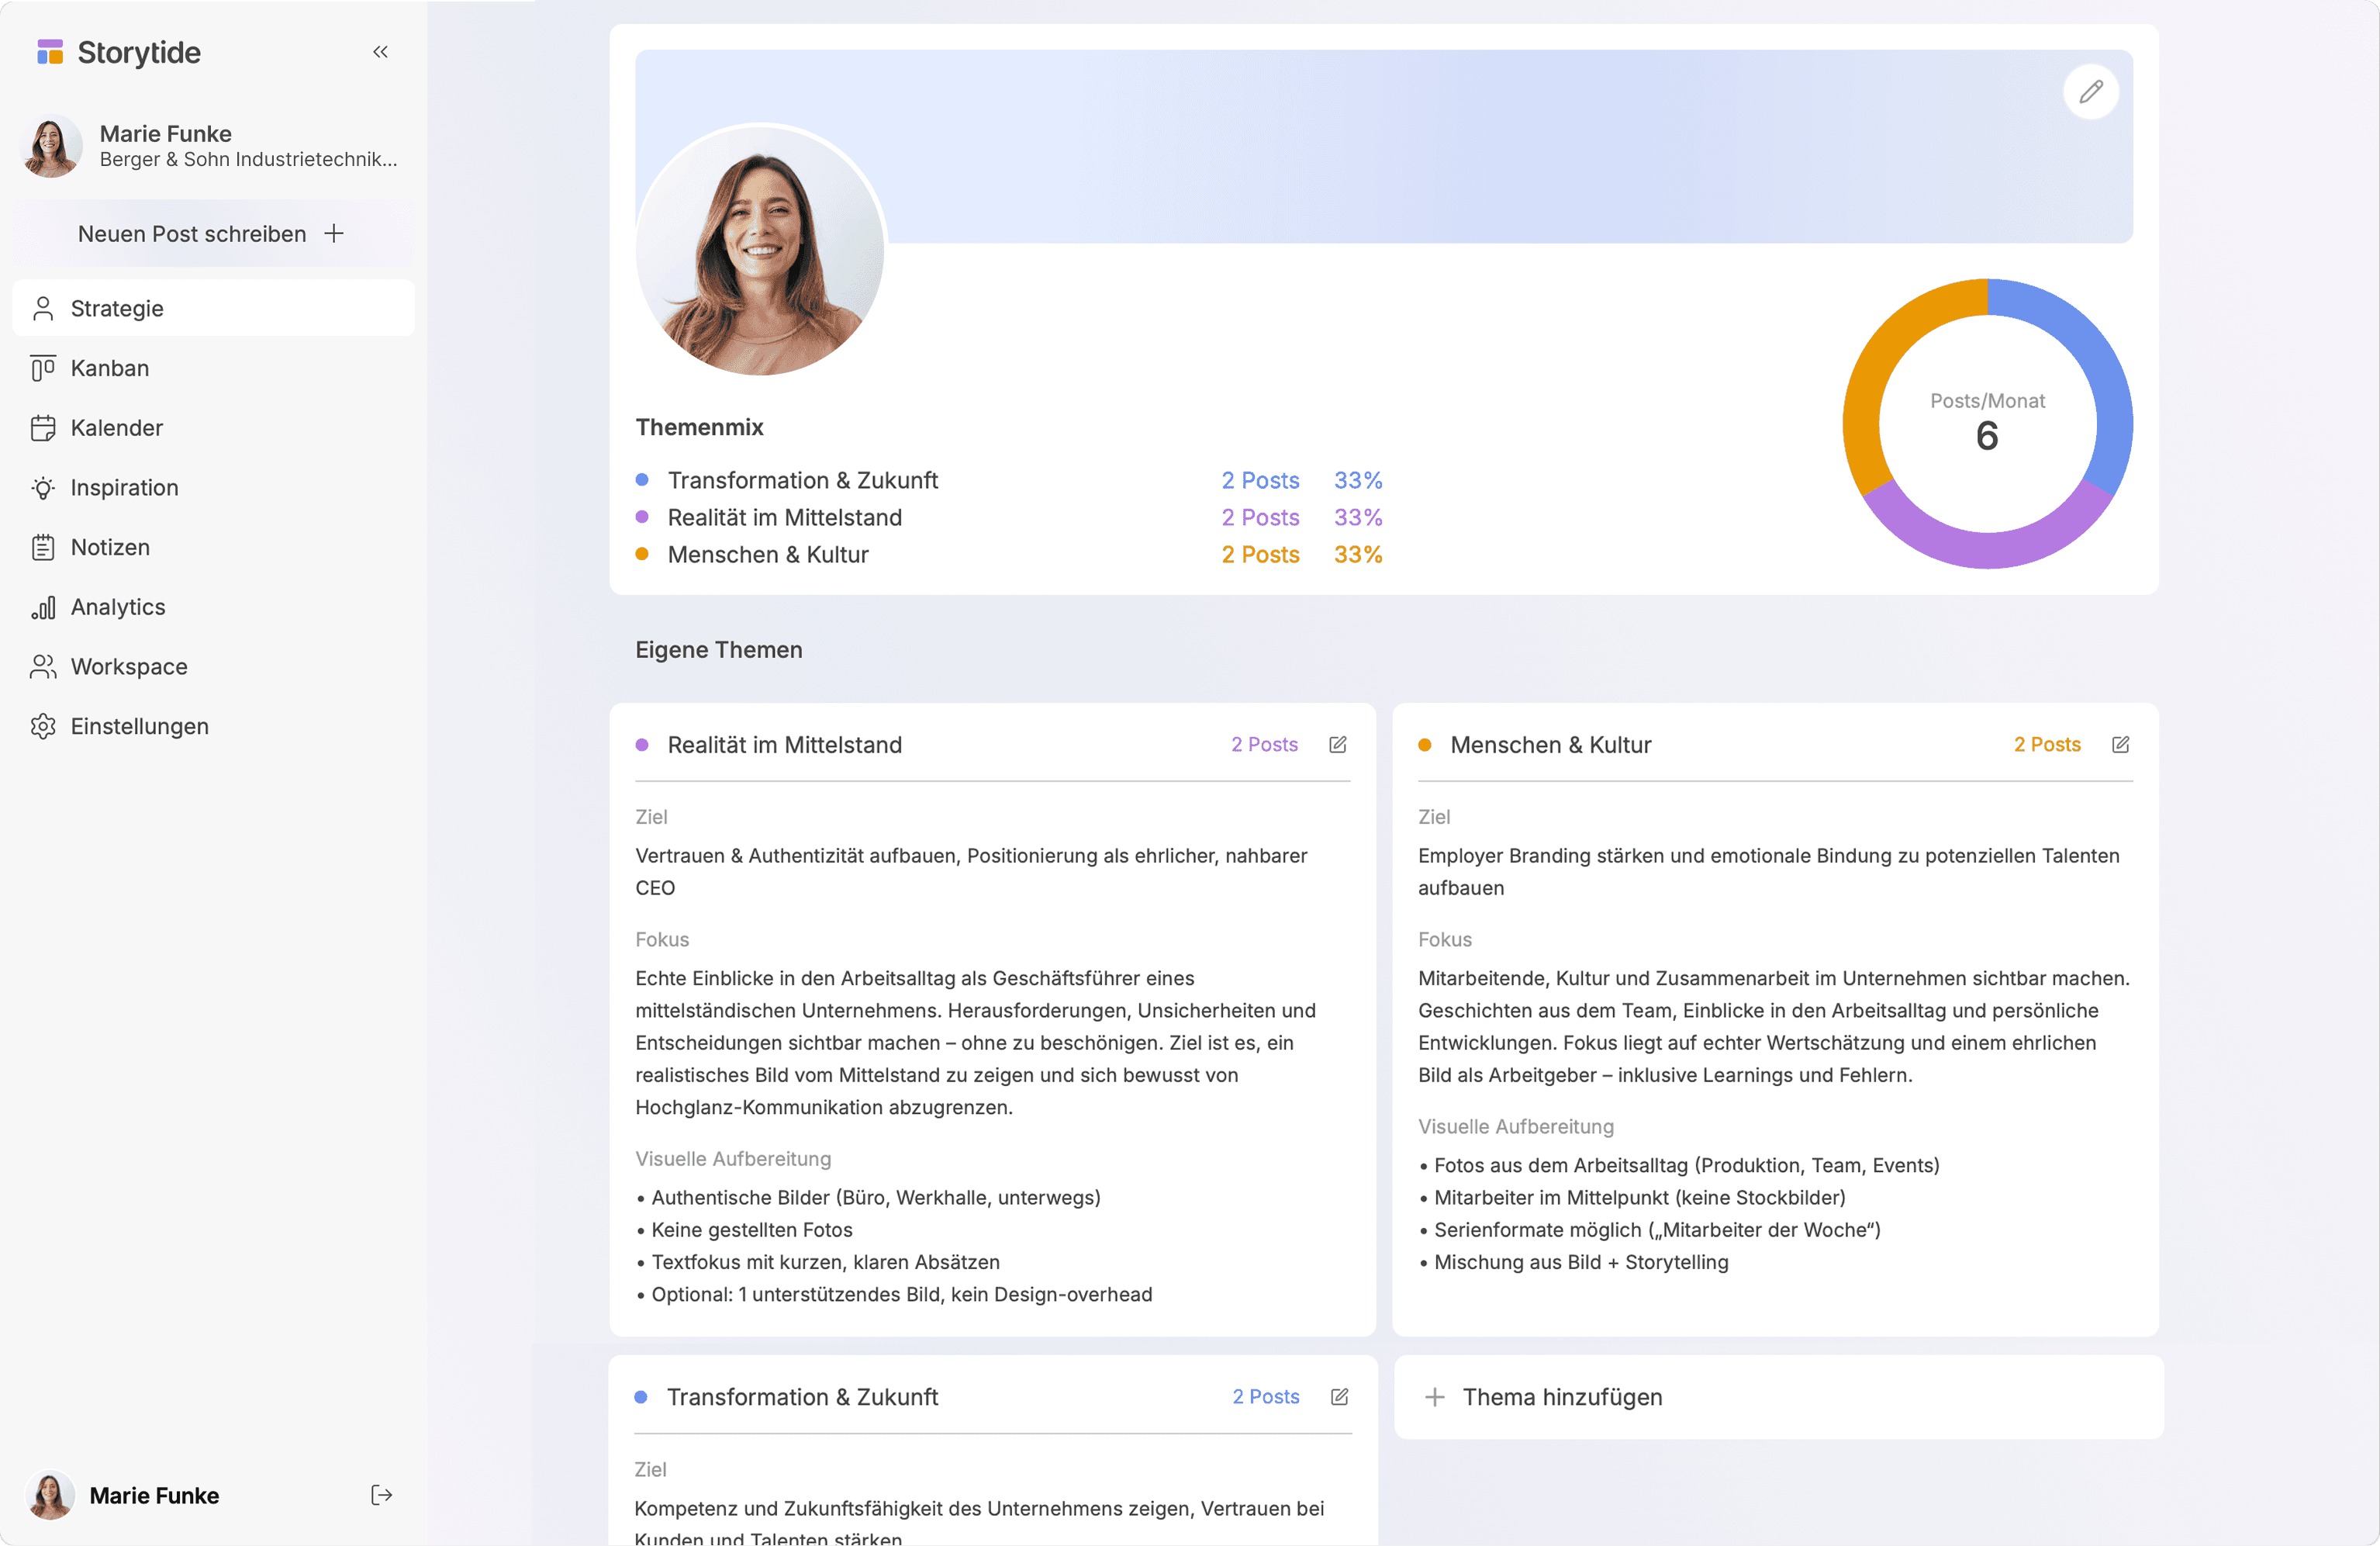Screen dimensions: 2380x1546
Task: Open the Kalender view
Action: [116, 428]
